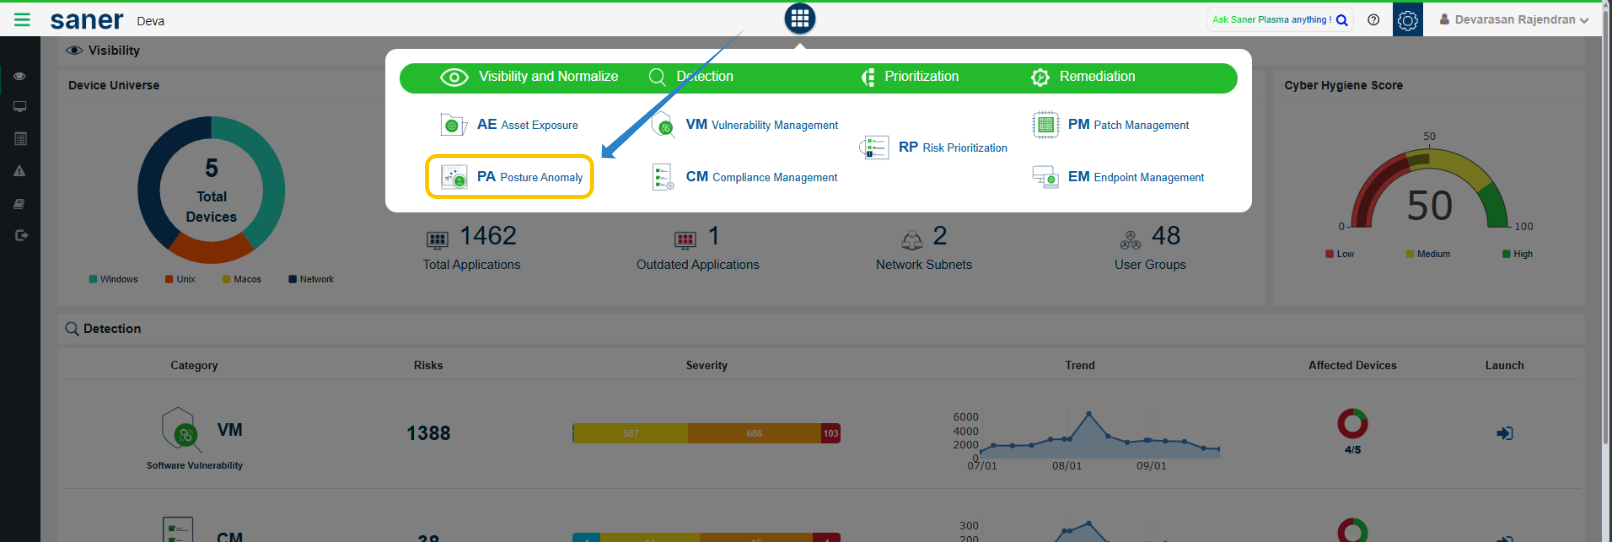The image size is (1612, 542).
Task: Click the Posture Anomaly icon
Action: tap(454, 177)
